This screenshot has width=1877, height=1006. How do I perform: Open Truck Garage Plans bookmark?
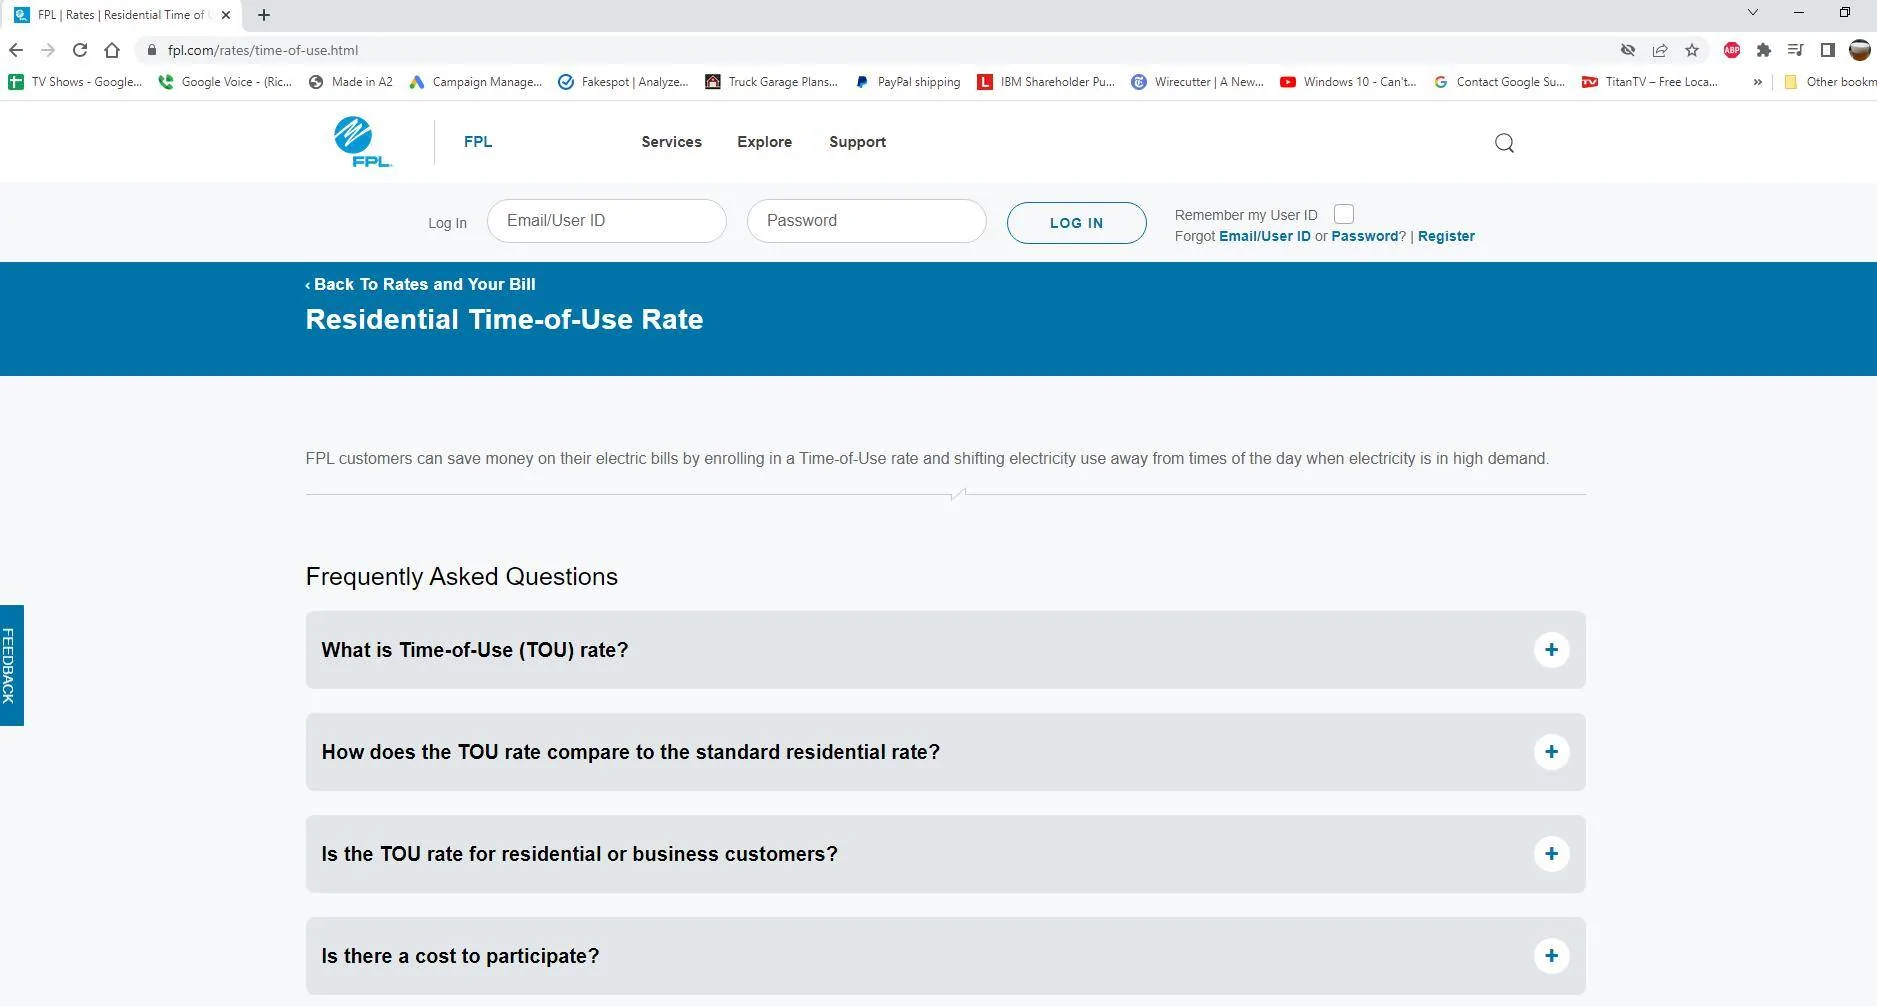point(772,82)
